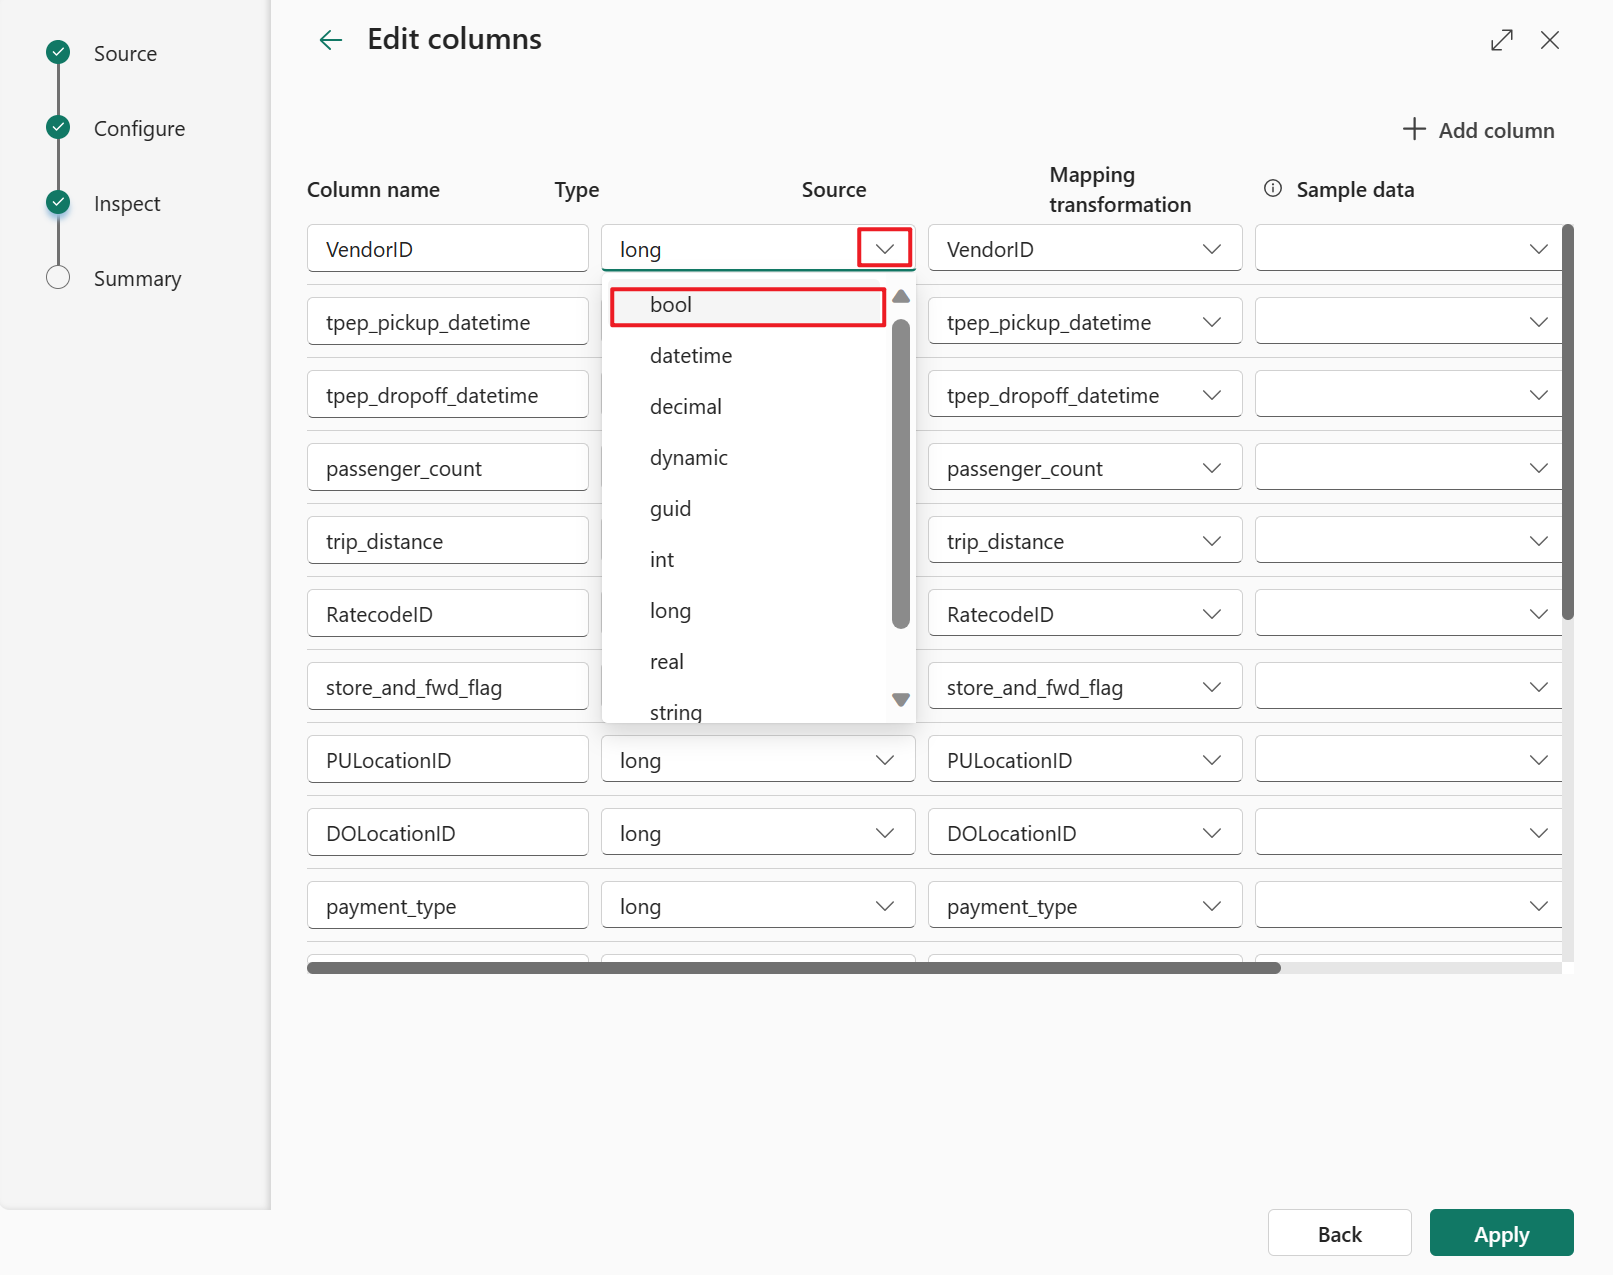The height and width of the screenshot is (1275, 1613).
Task: Open the PULocationID type dropdown
Action: click(x=758, y=759)
